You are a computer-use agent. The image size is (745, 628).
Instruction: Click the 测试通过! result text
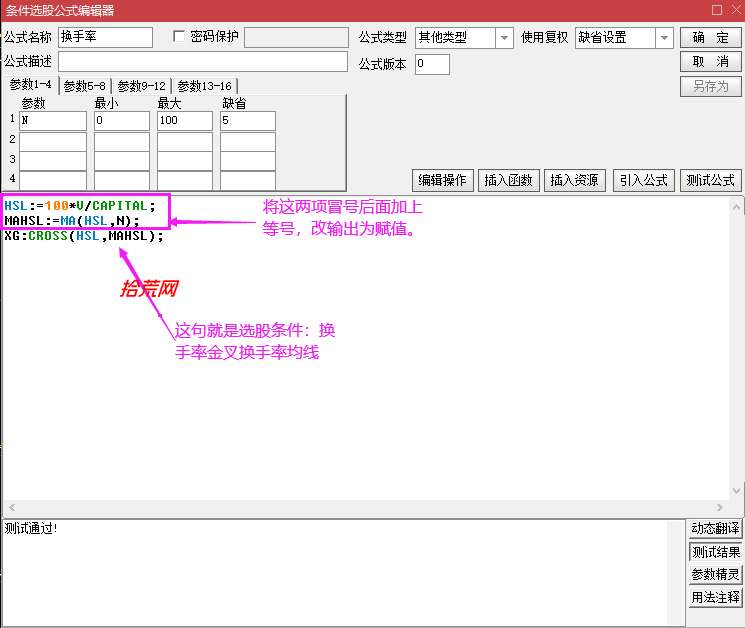point(31,528)
